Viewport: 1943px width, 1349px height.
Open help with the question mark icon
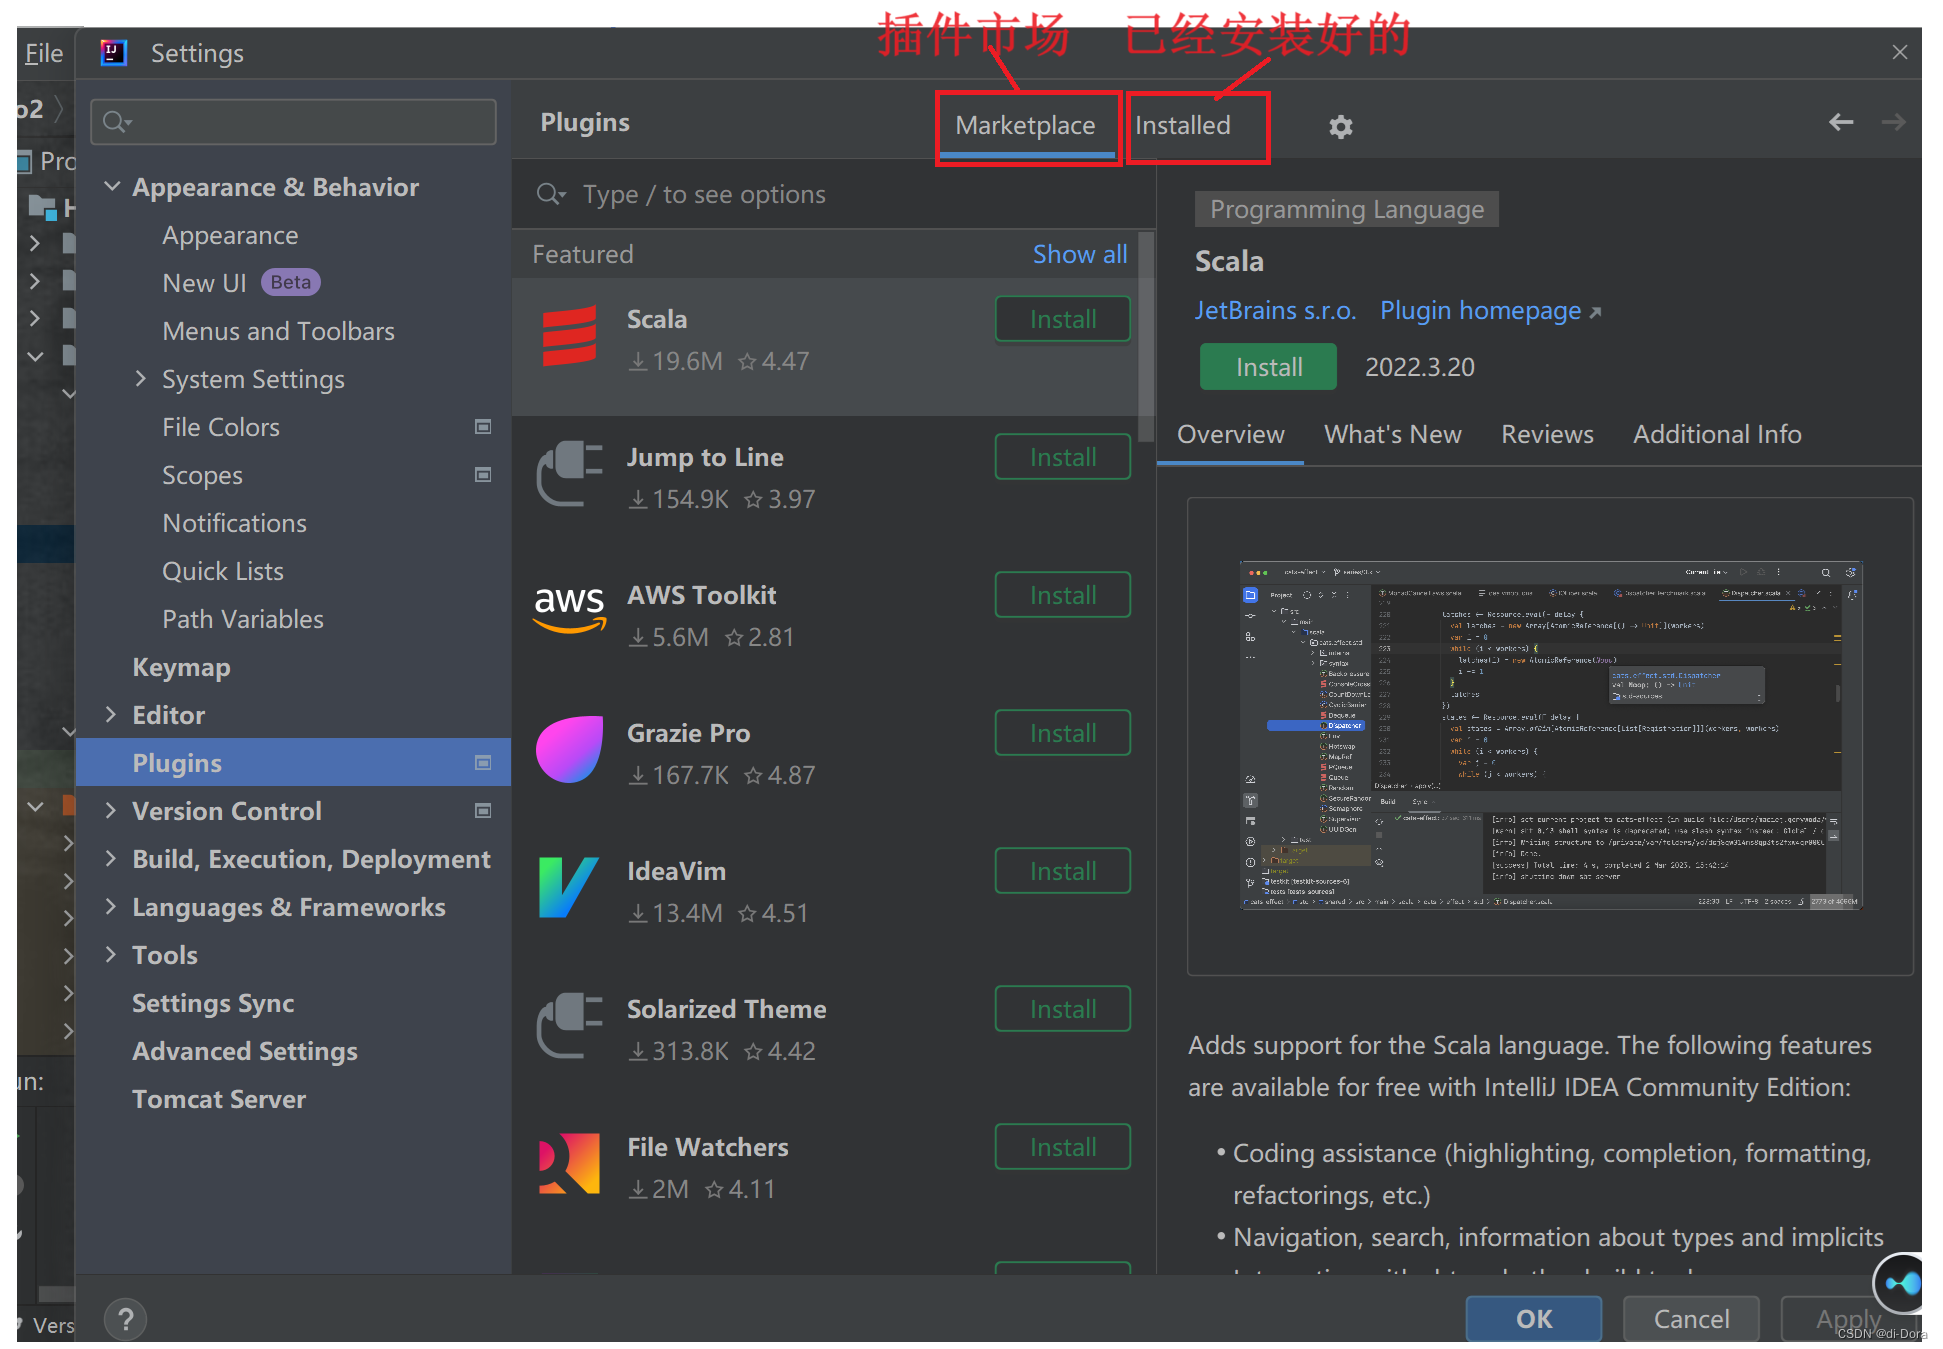click(126, 1320)
